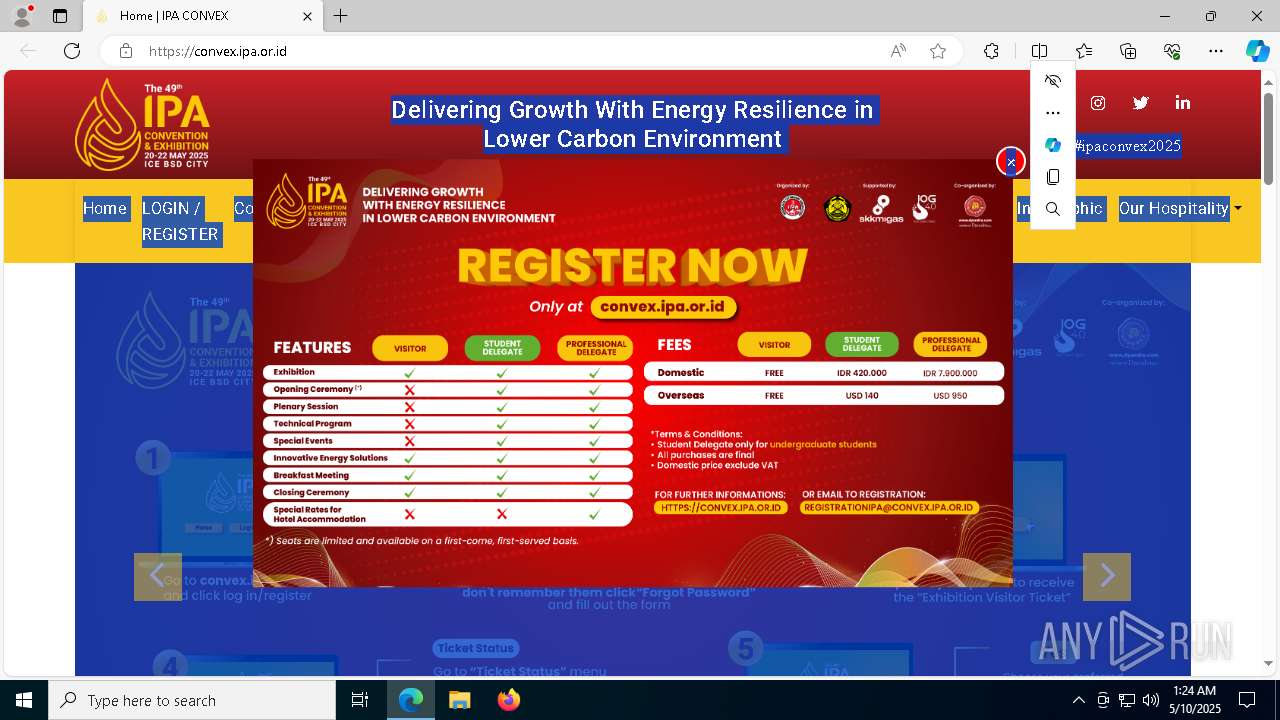Image resolution: width=1280 pixels, height=720 pixels.
Task: Click the Closing Ceremony feature row
Action: 448,492
